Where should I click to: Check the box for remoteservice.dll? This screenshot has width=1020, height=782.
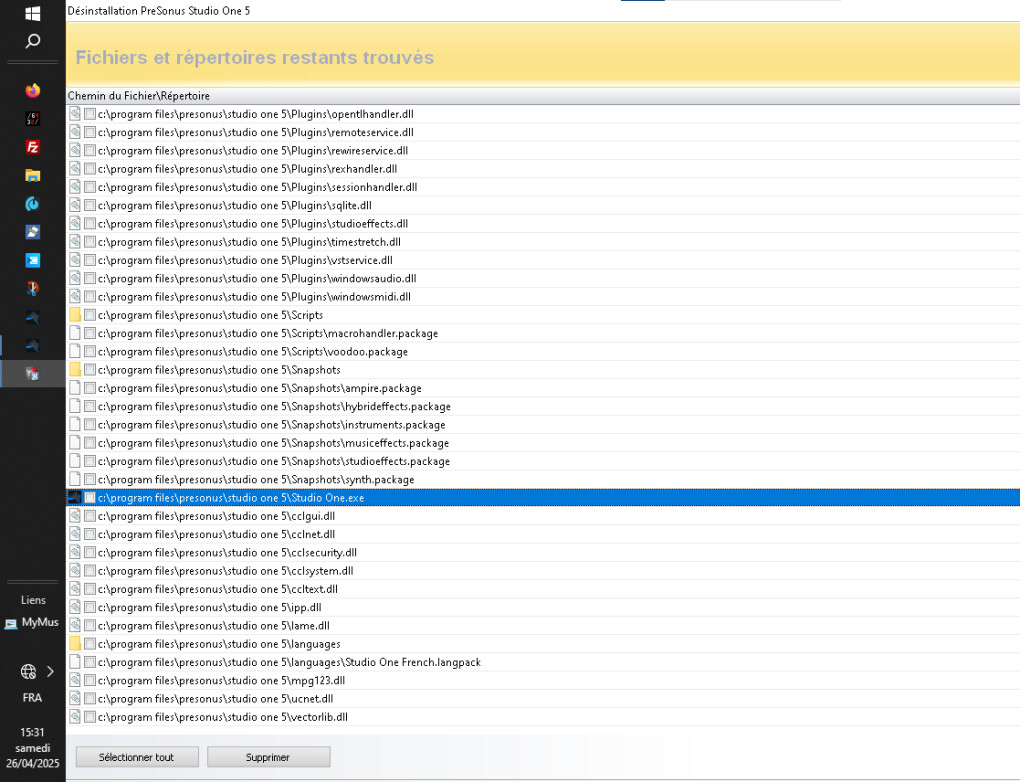pyautogui.click(x=90, y=132)
